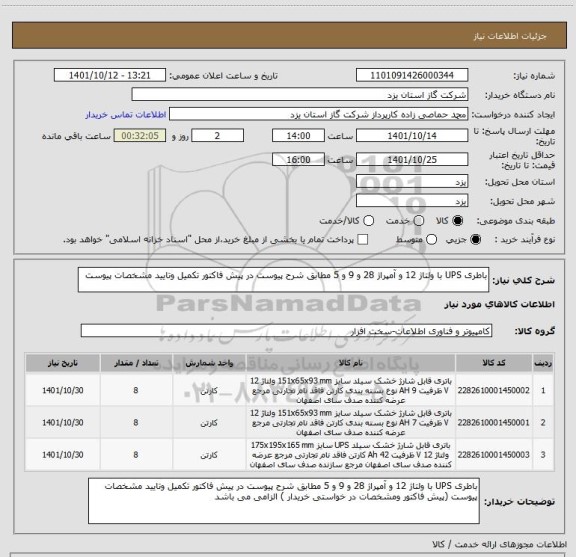This screenshot has width=576, height=557.
Task: Select the خدمت radio button
Action: [x=419, y=220]
